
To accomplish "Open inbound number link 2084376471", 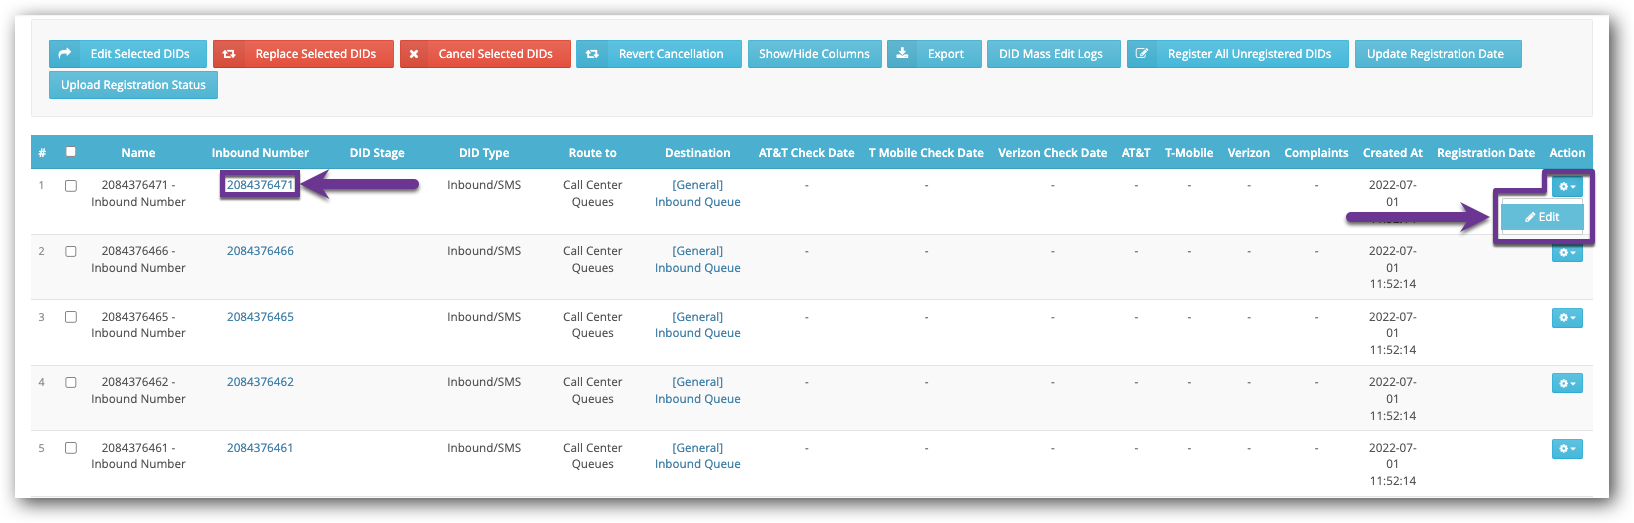I will coord(260,185).
